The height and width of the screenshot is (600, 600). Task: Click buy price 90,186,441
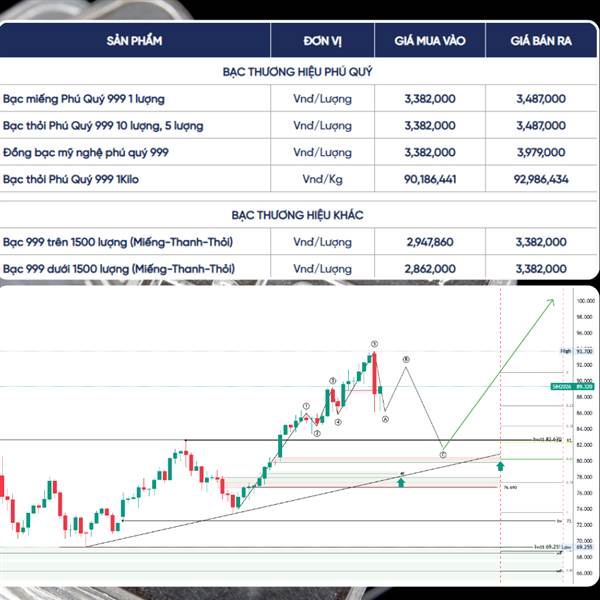coord(430,179)
